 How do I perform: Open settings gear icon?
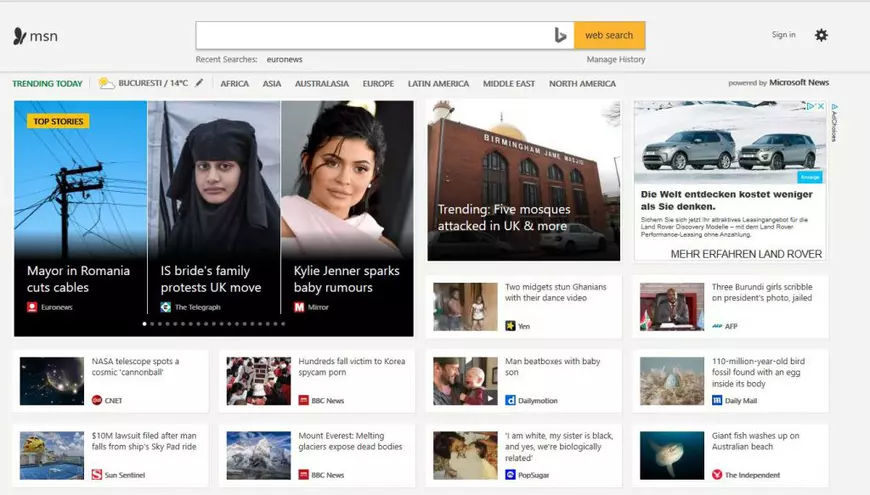(821, 35)
